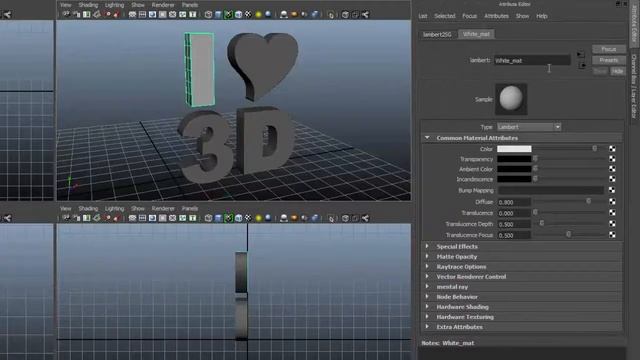Screen dimensions: 640x360
Task: Expand the Special Effects section
Action: (427, 246)
